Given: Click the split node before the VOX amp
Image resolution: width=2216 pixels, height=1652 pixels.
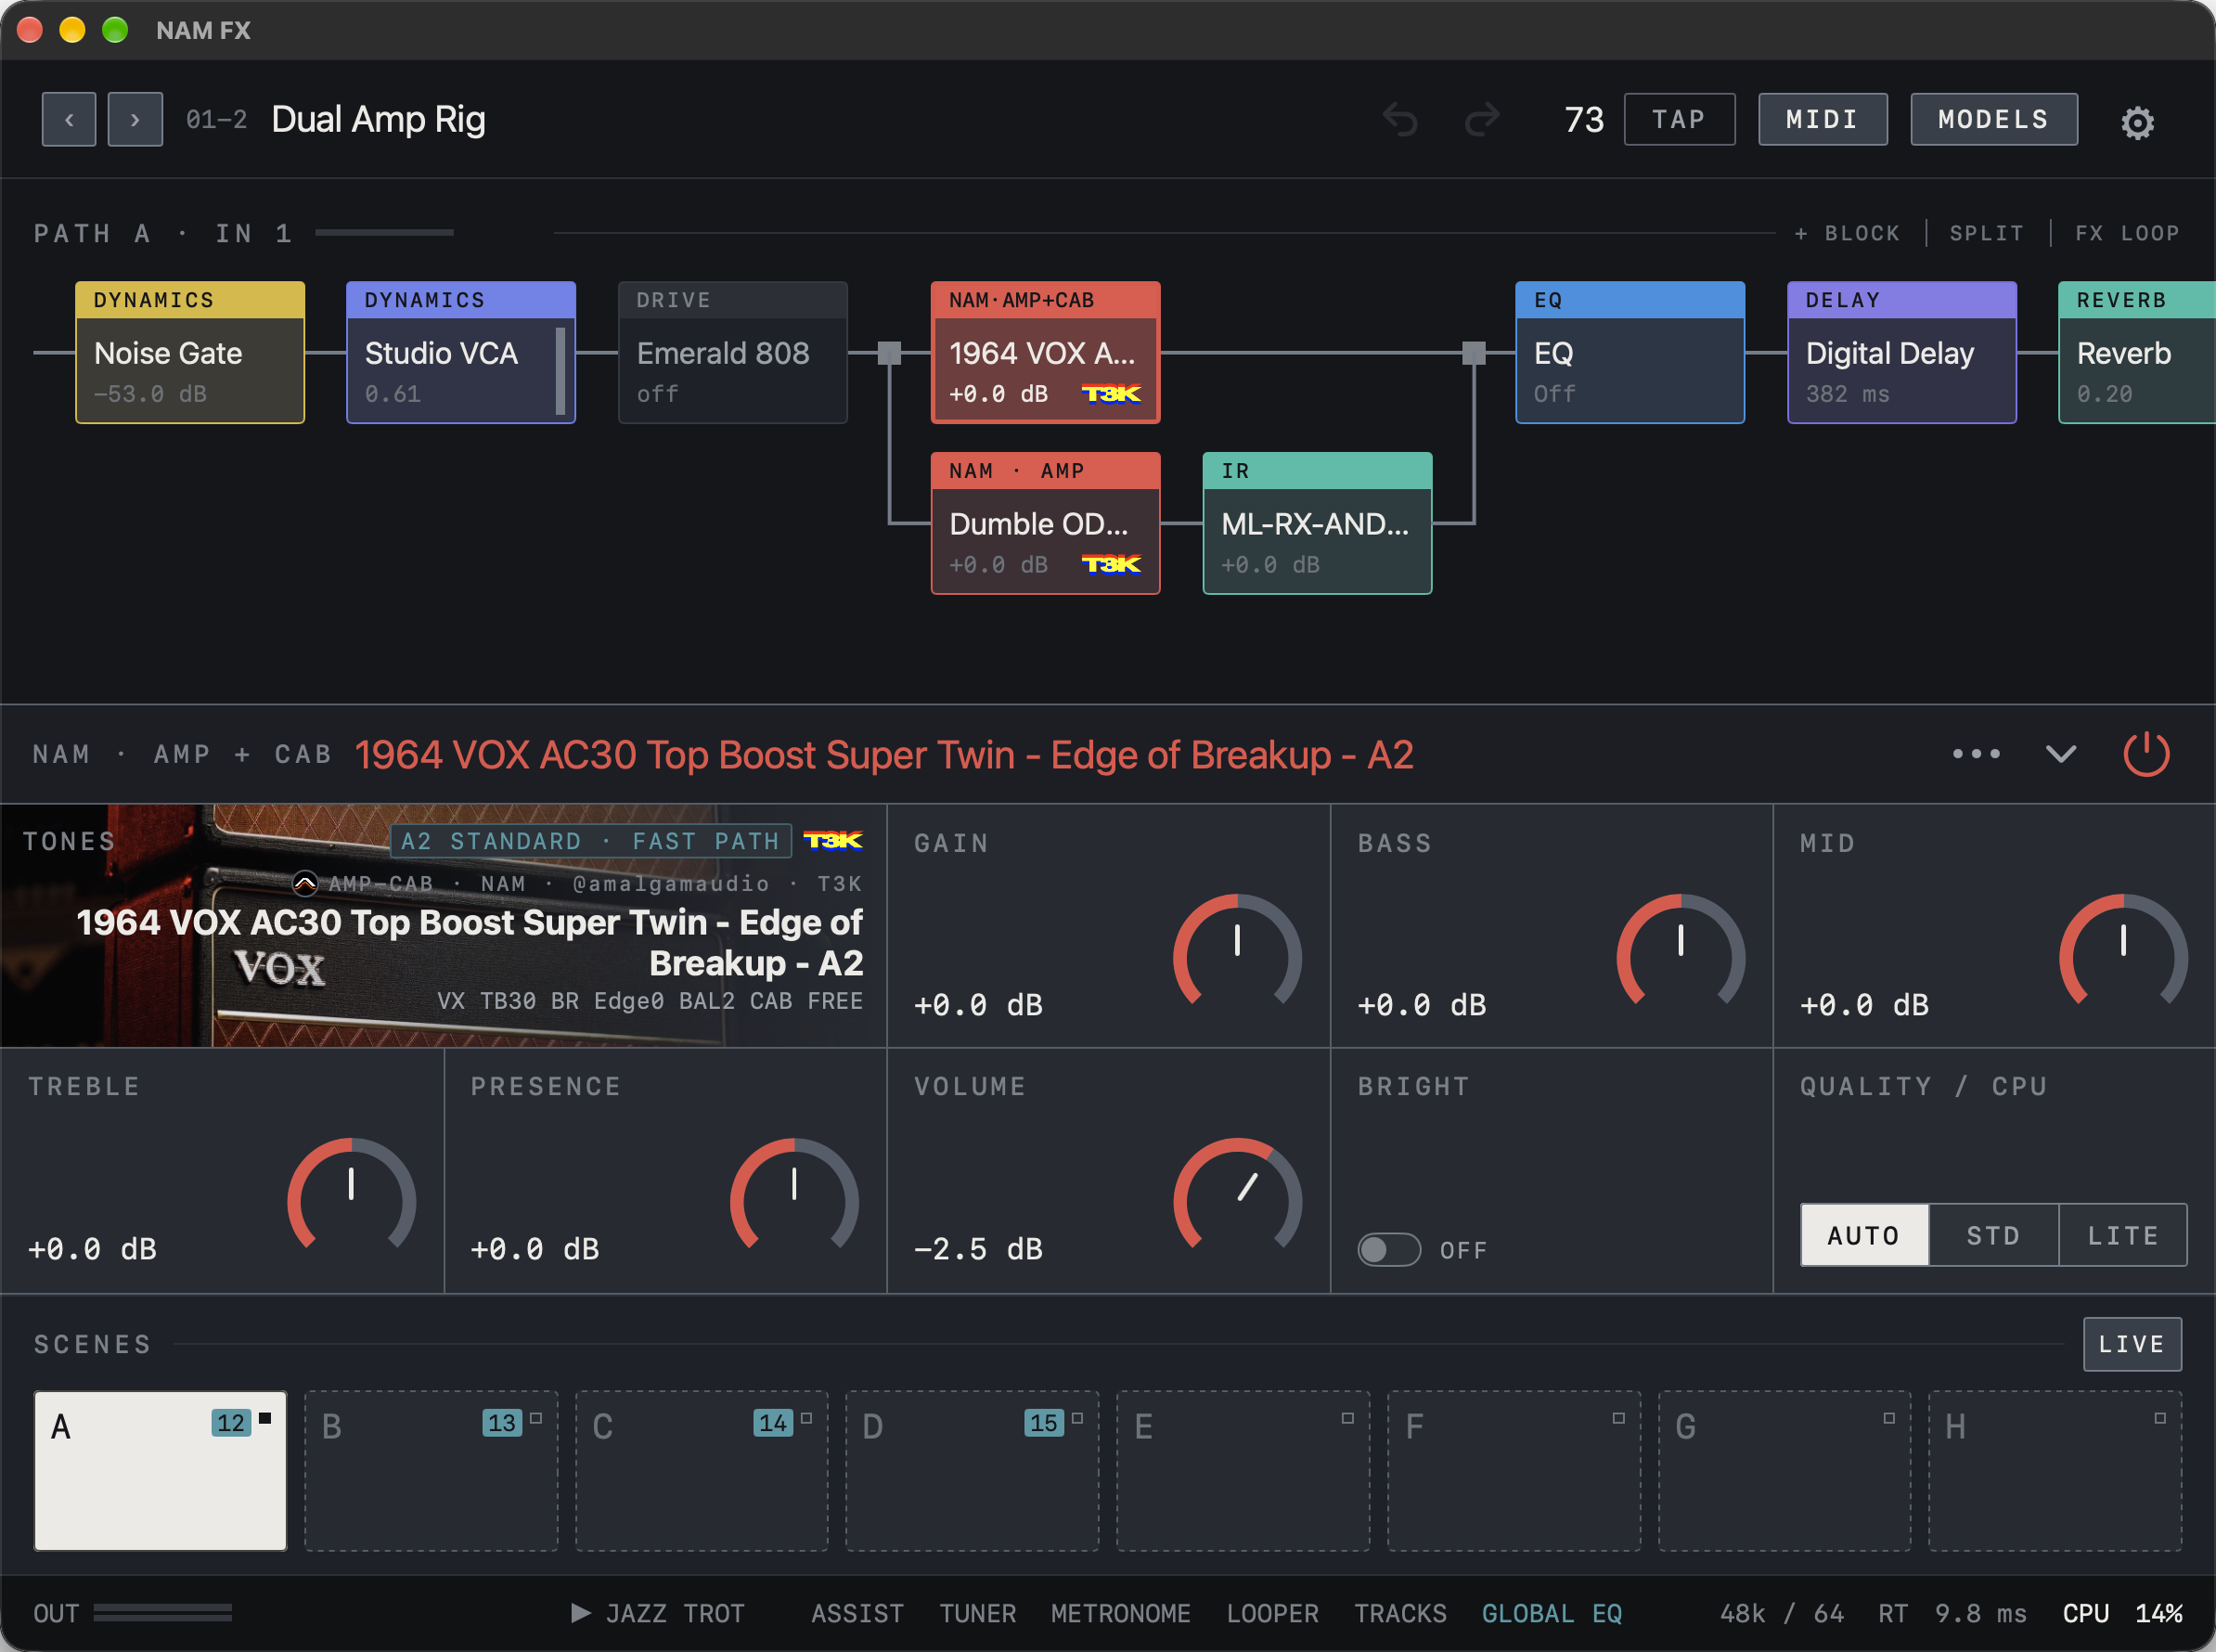Looking at the screenshot, I should click(x=889, y=353).
